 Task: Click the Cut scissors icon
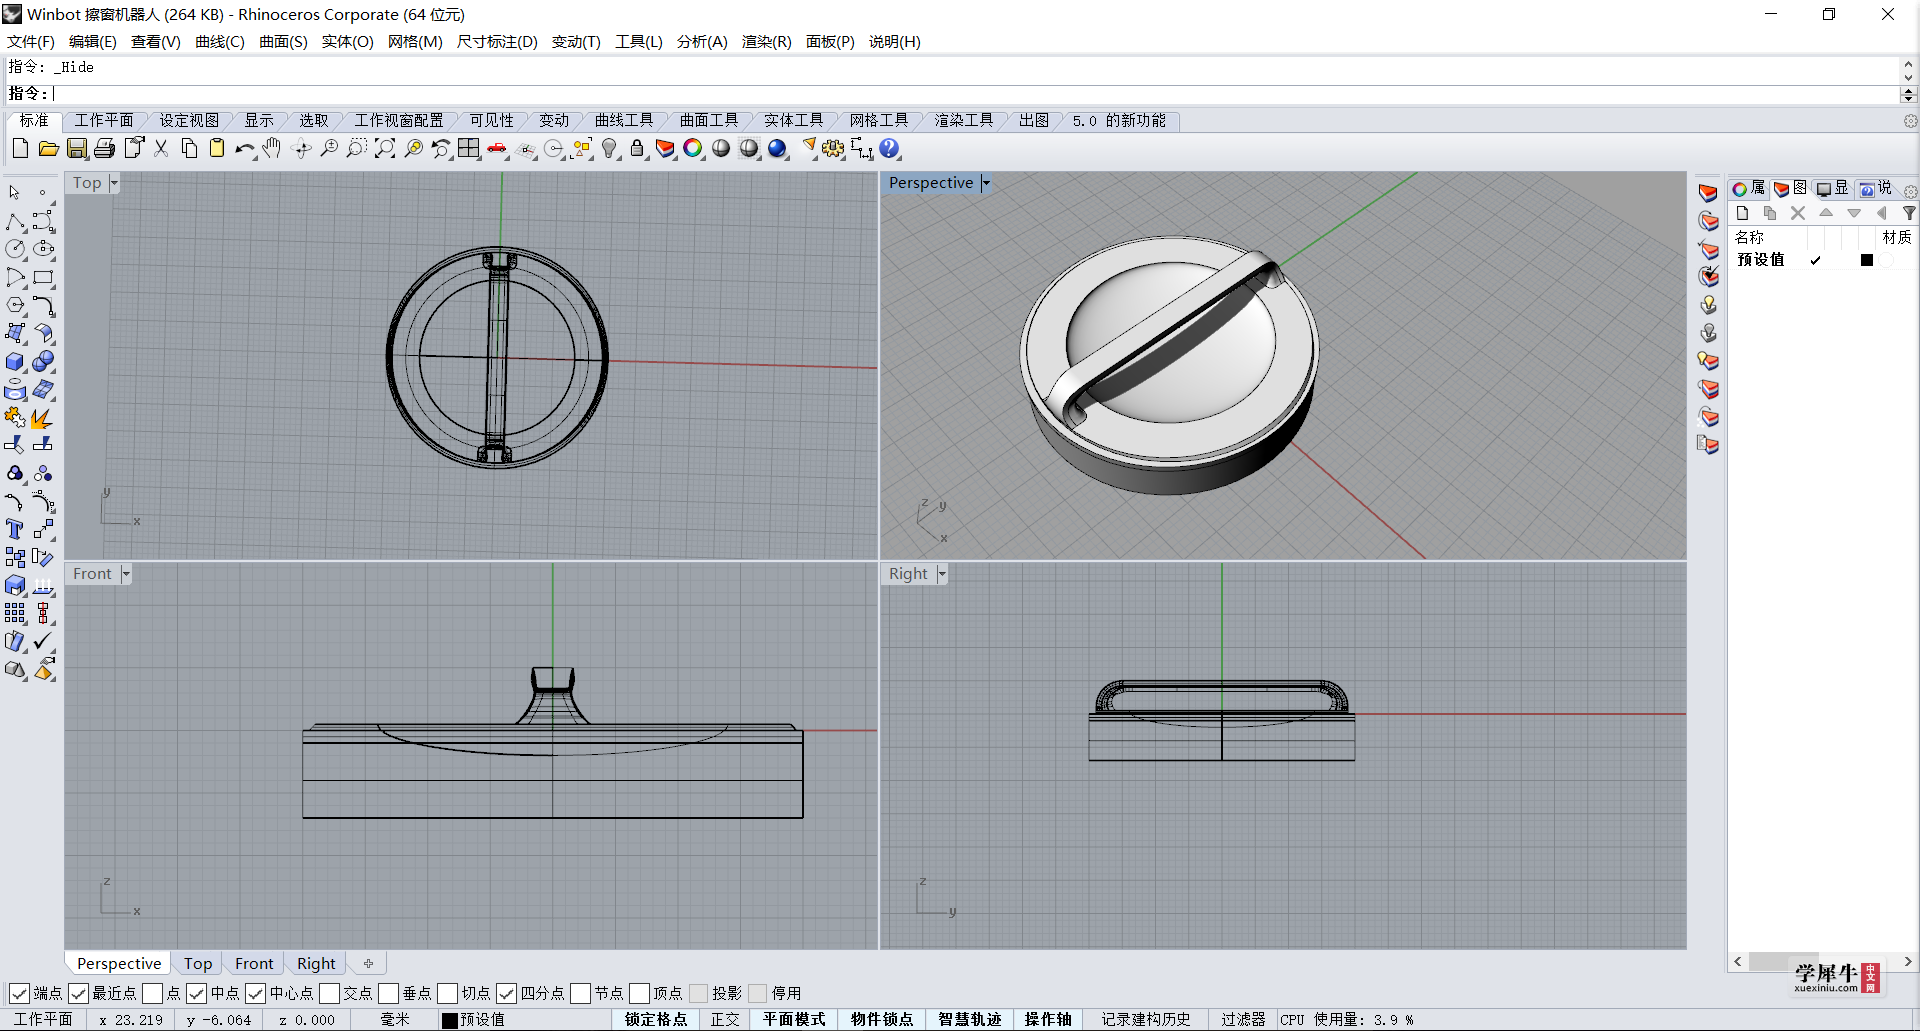[x=161, y=149]
